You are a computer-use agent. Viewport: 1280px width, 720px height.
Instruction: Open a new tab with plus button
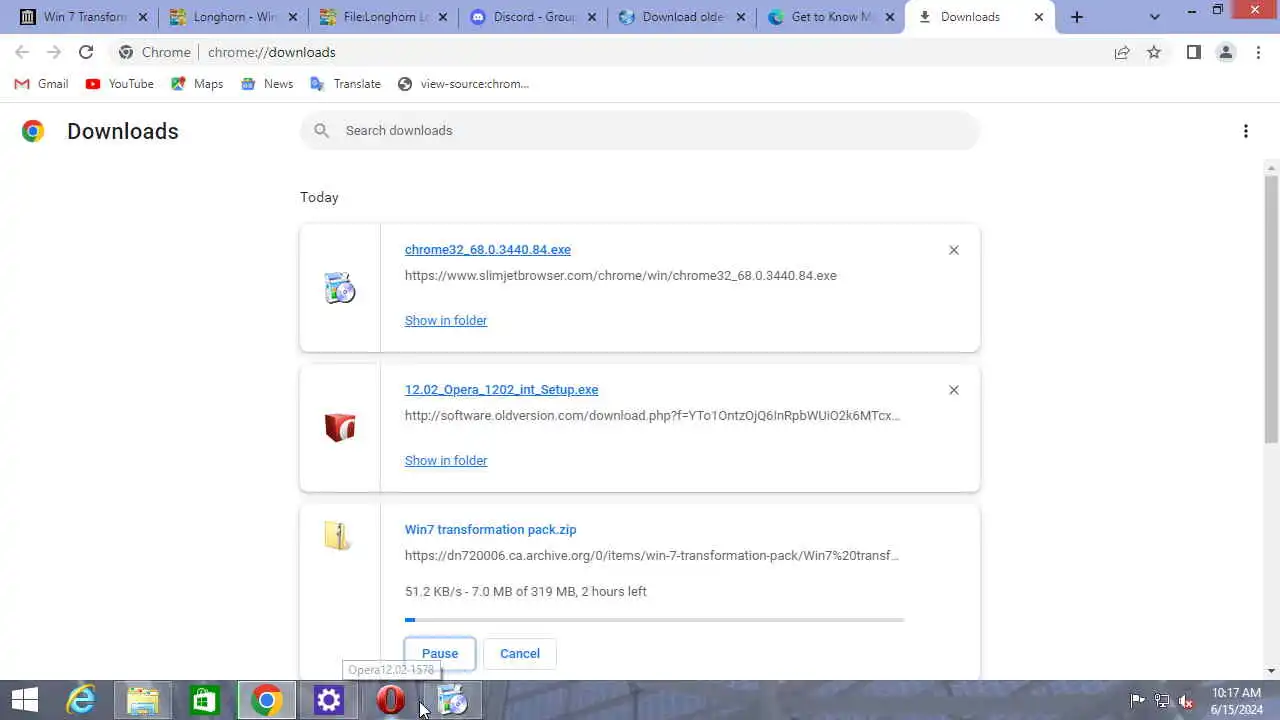coord(1077,17)
